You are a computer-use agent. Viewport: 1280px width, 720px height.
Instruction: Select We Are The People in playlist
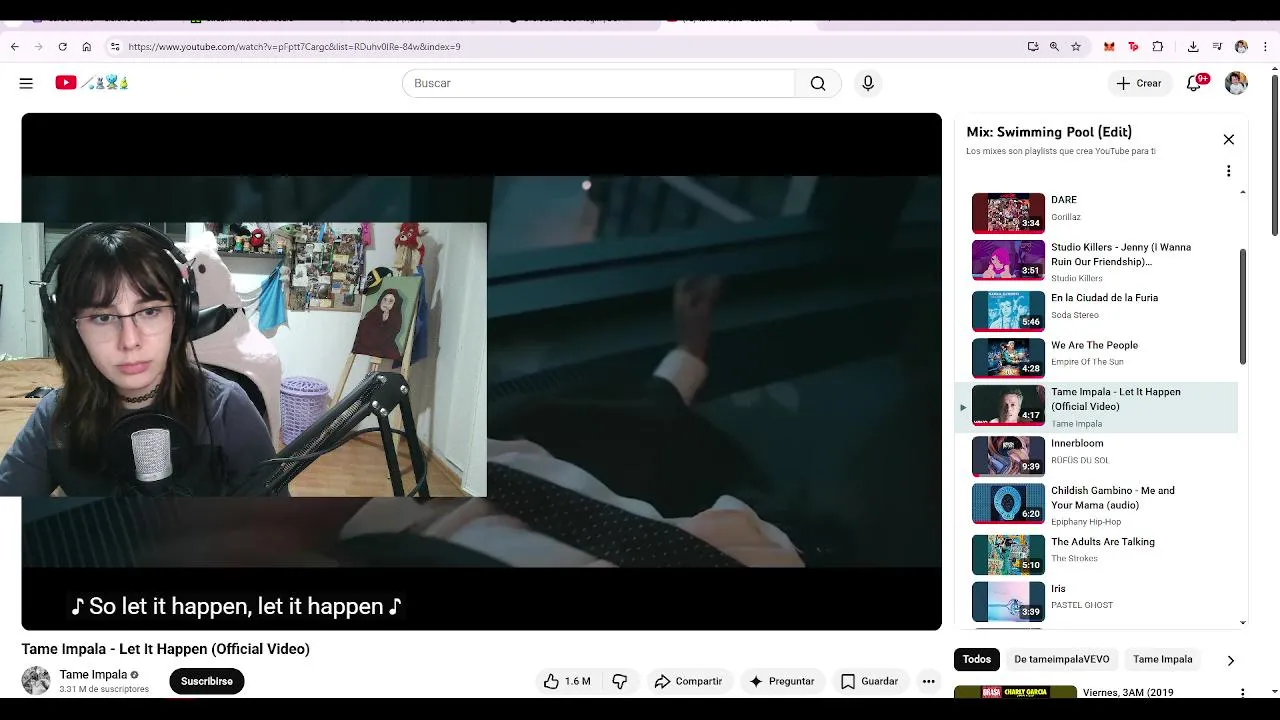(x=1097, y=357)
